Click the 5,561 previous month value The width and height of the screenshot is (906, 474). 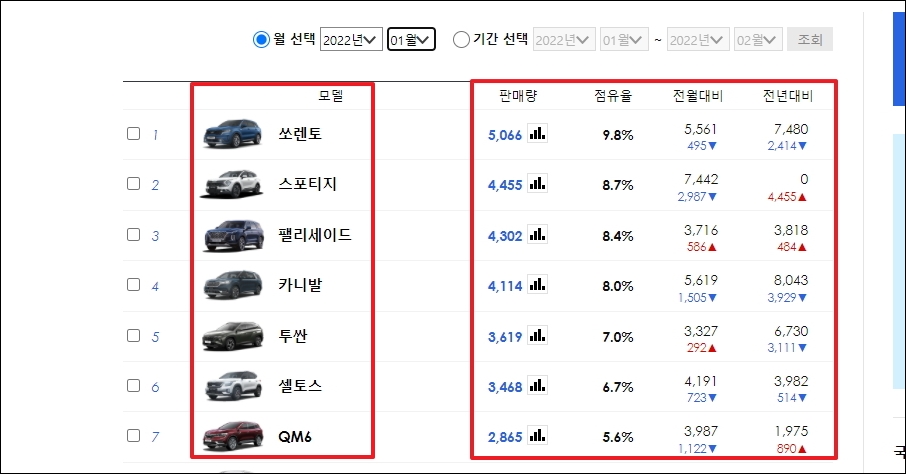tap(701, 129)
